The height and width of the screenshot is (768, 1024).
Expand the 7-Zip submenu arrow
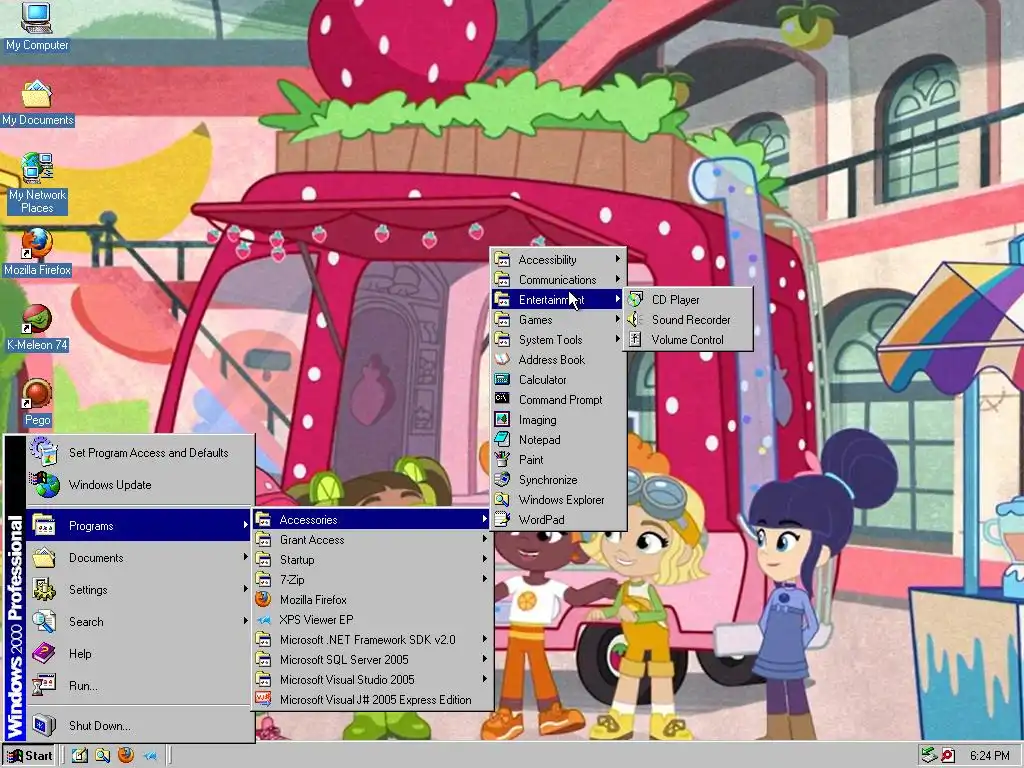(485, 579)
